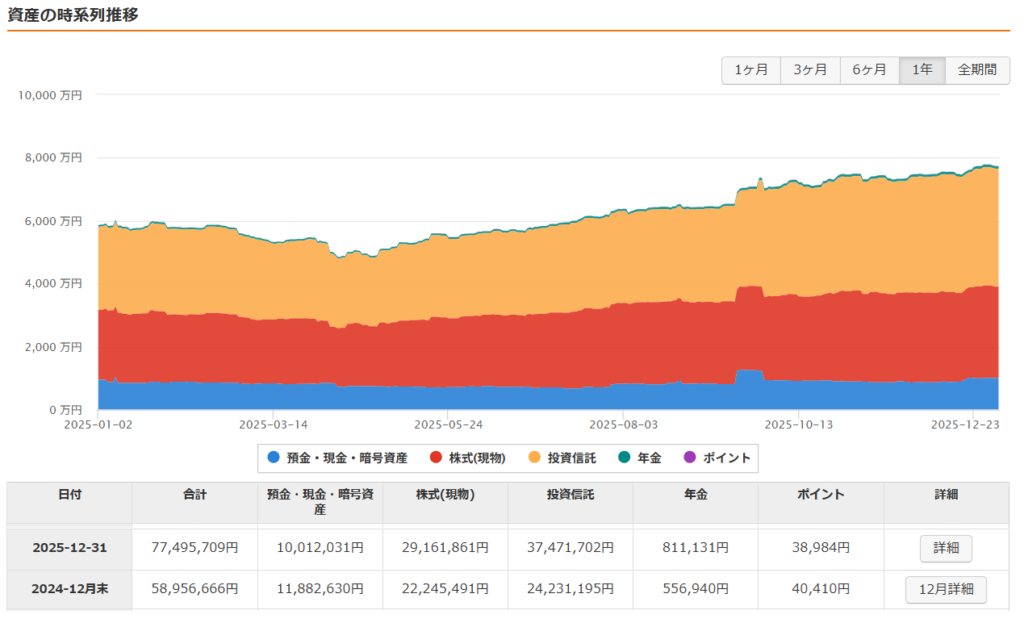Toggle 年金 series via legend label

649,458
